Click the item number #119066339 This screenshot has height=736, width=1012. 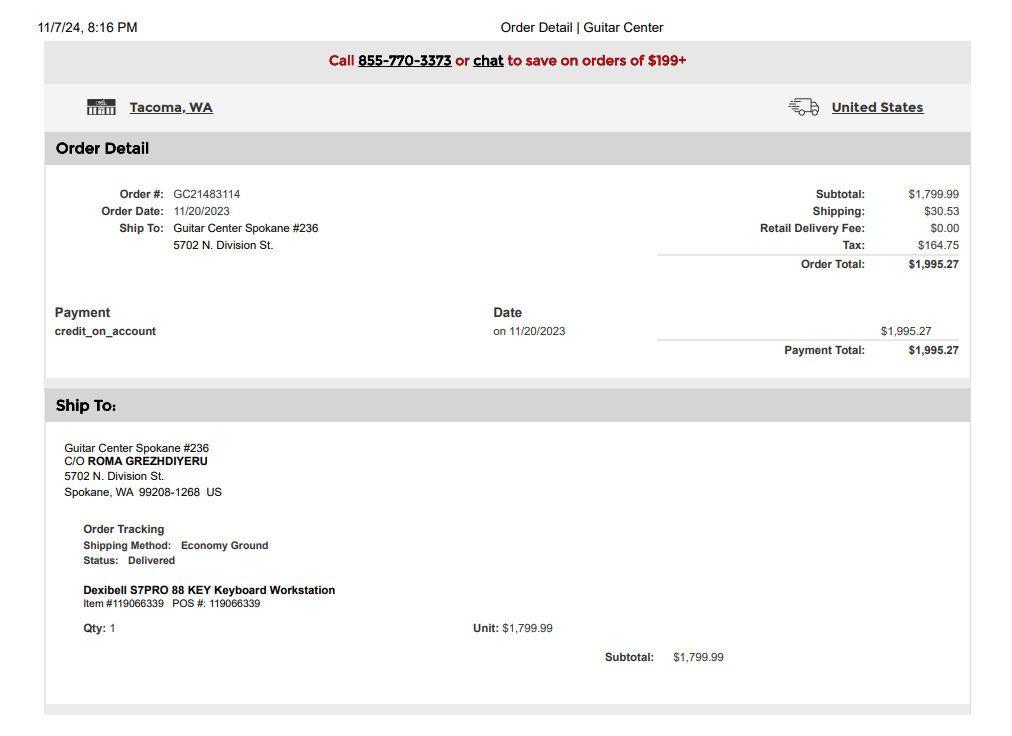pos(123,604)
